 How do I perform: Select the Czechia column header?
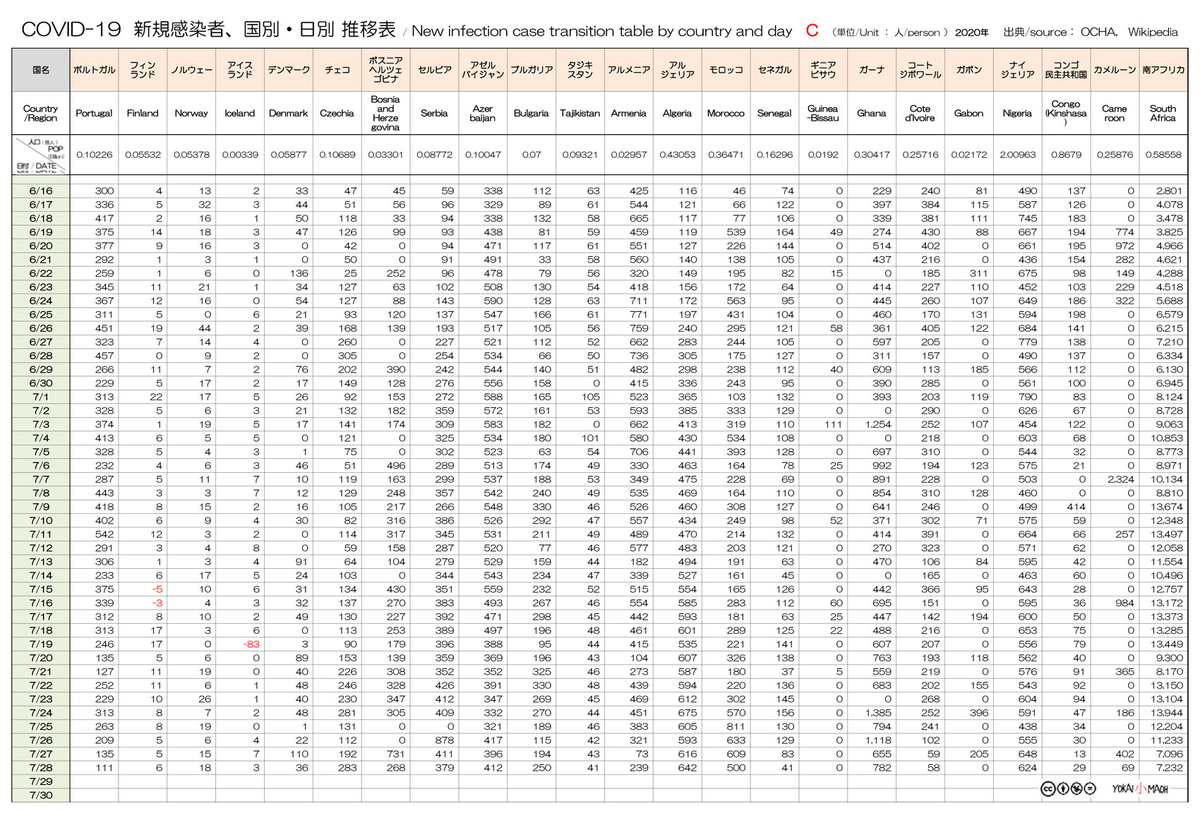point(337,113)
